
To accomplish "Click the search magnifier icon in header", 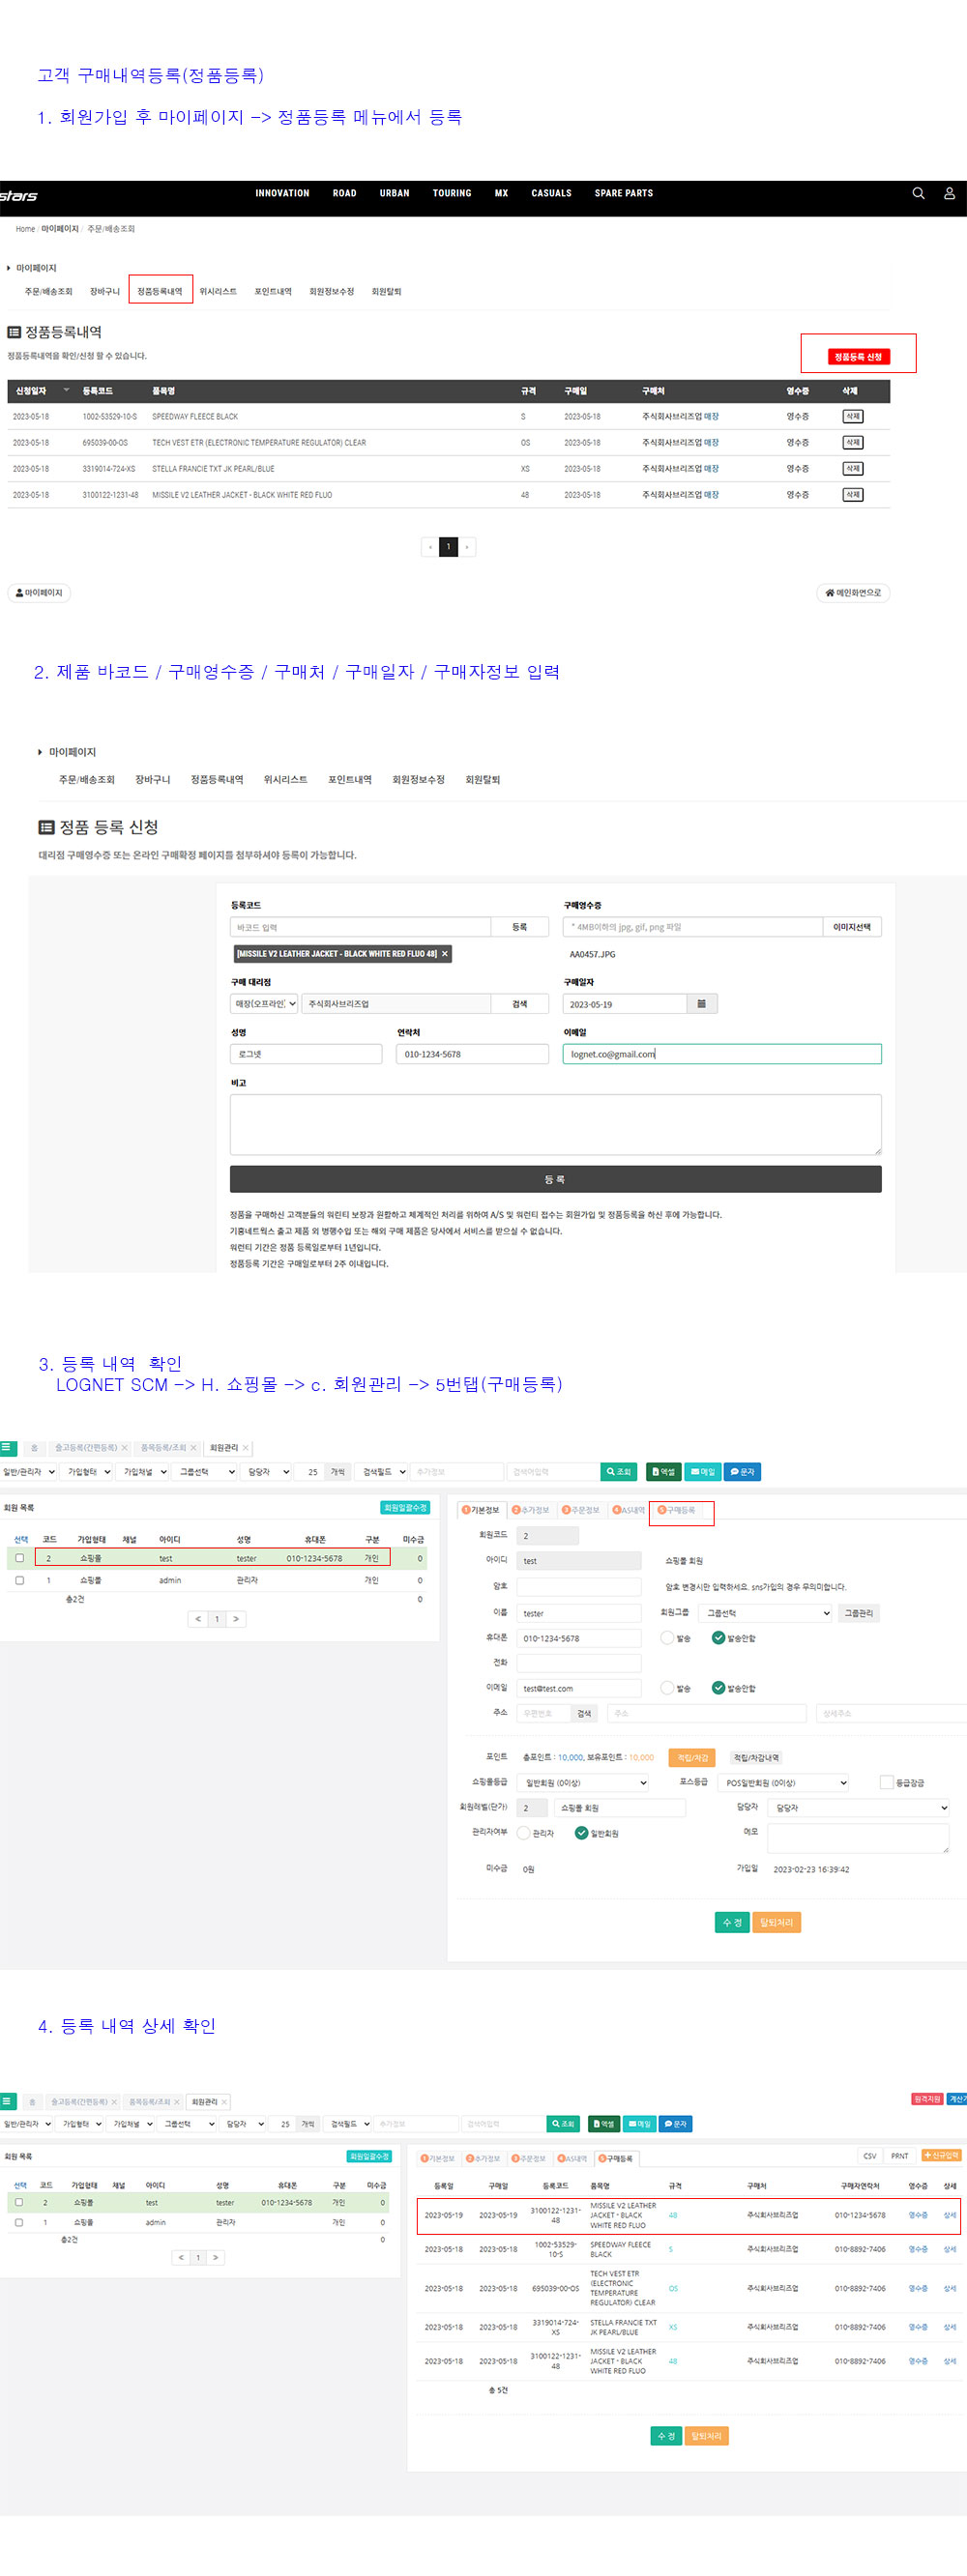I will (917, 194).
